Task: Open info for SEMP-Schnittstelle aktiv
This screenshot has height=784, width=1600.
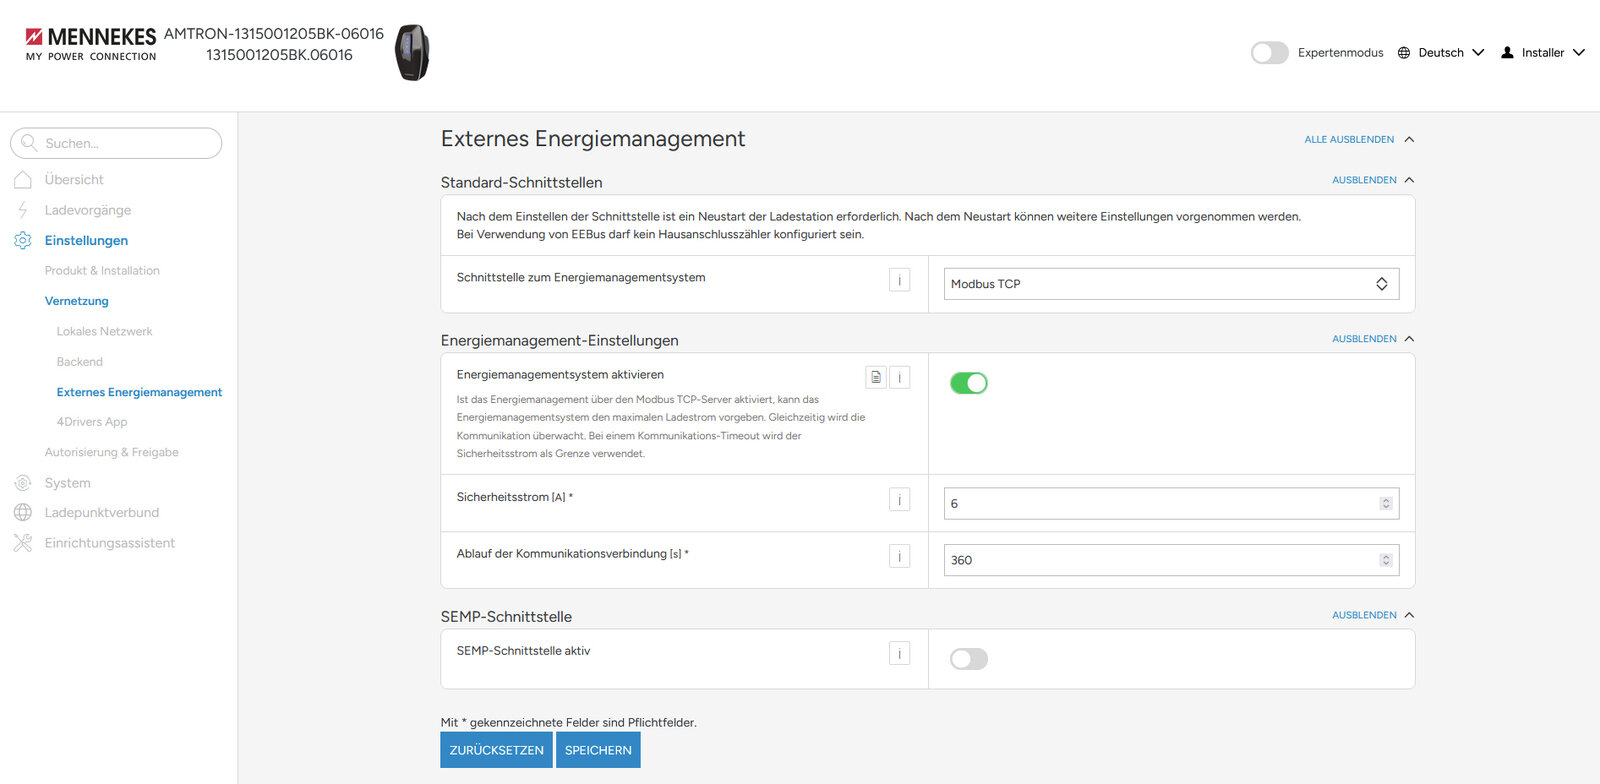Action: [899, 653]
